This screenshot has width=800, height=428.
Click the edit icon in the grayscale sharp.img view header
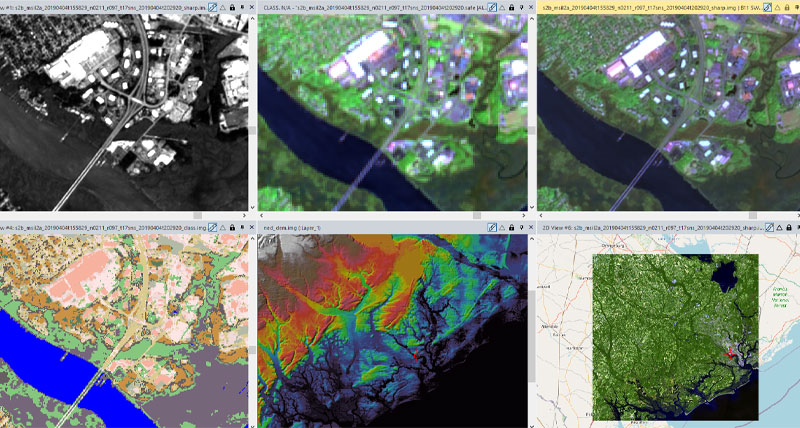coord(213,6)
